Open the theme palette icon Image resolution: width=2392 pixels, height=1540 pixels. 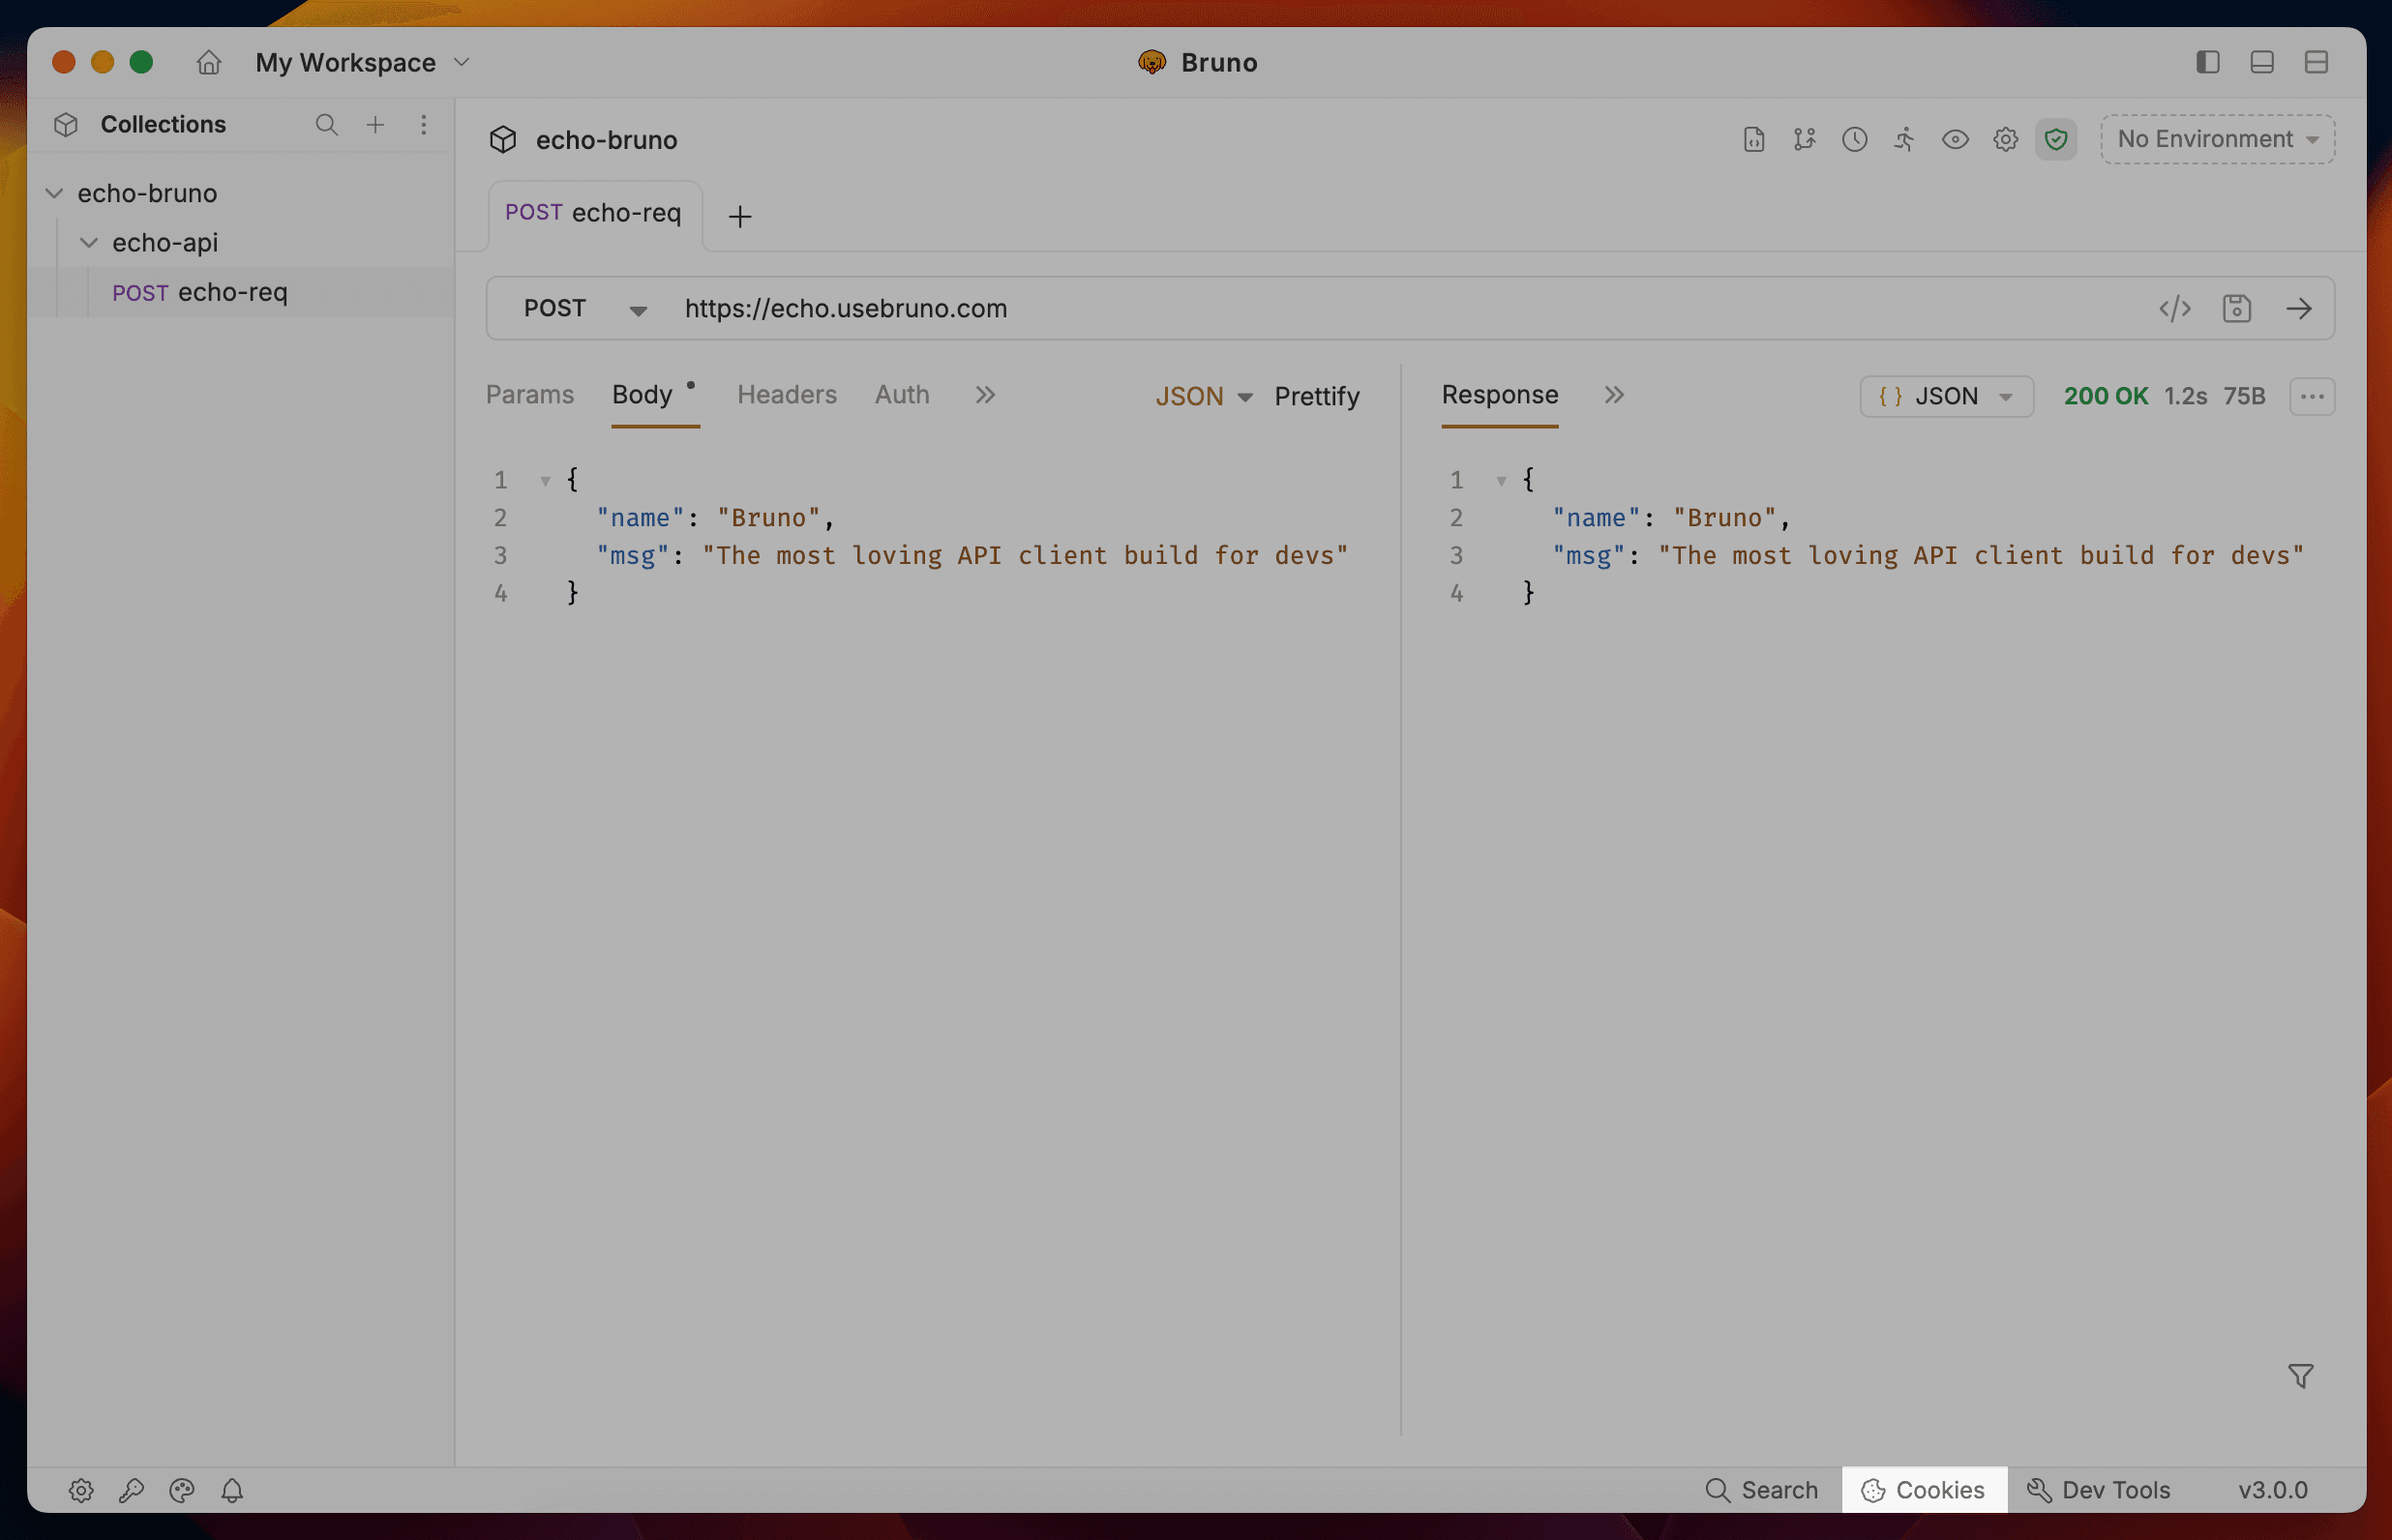pyautogui.click(x=181, y=1490)
